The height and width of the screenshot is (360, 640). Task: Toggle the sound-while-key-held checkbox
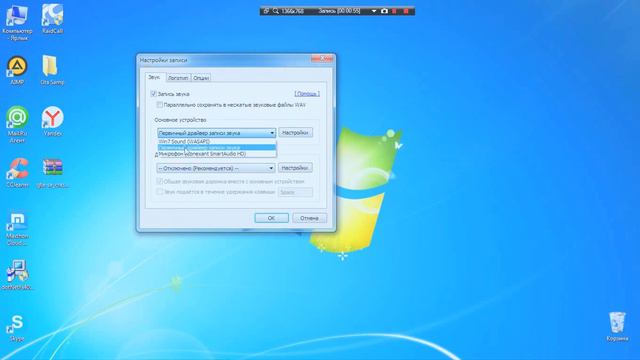160,191
